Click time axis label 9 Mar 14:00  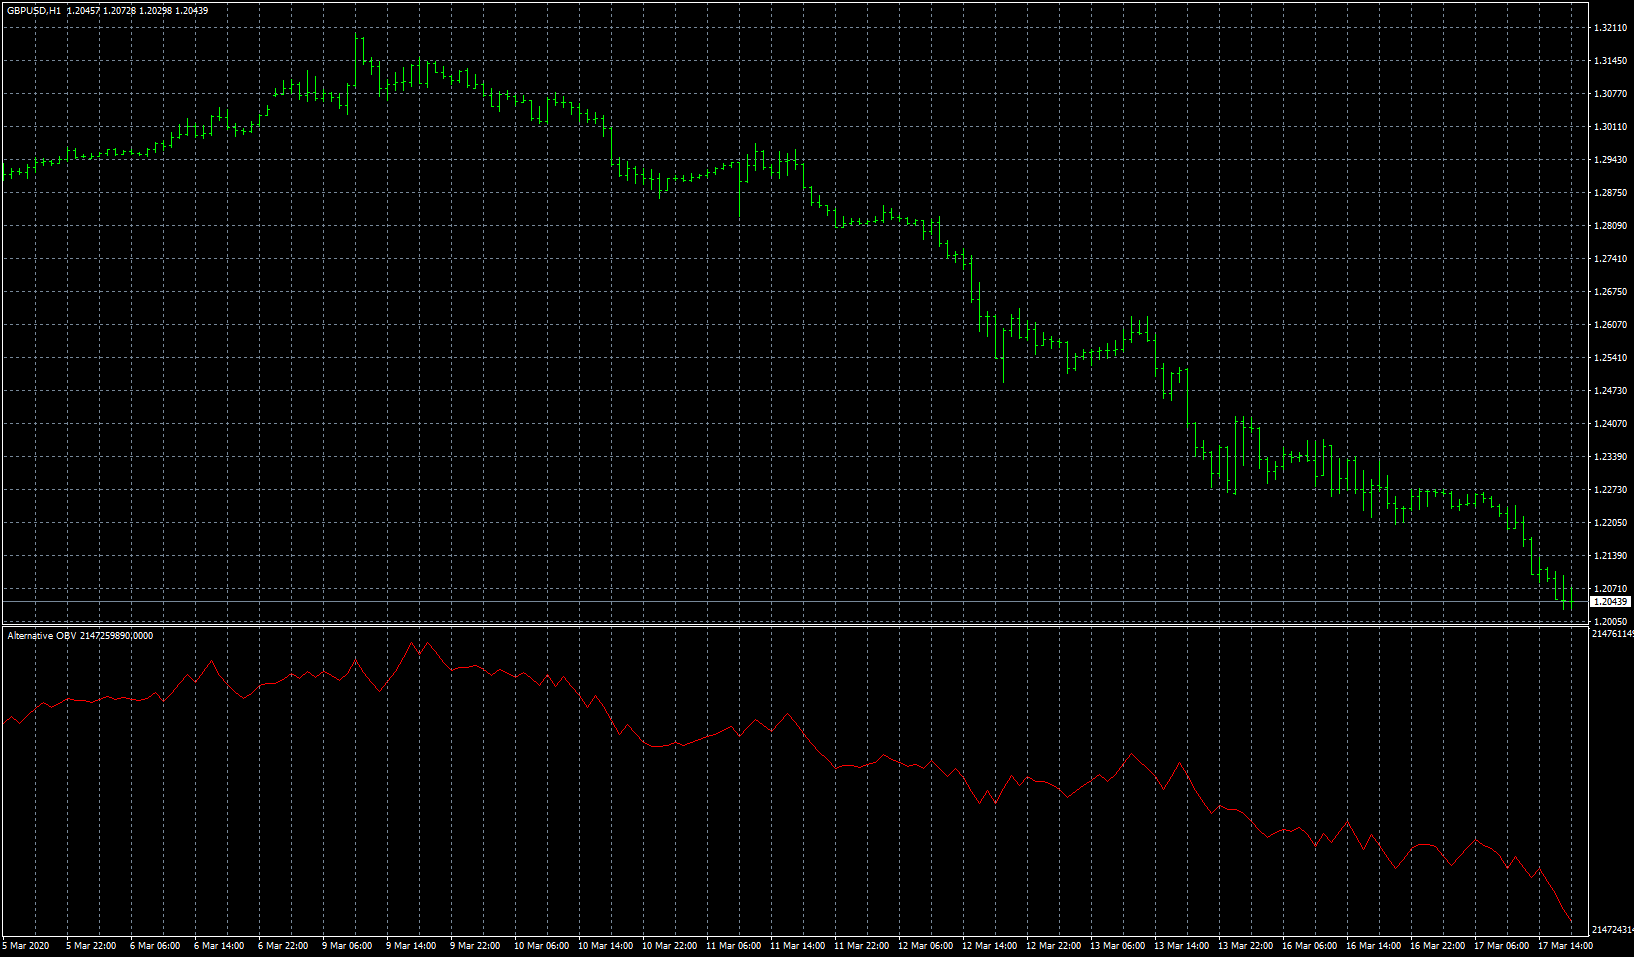tap(411, 946)
